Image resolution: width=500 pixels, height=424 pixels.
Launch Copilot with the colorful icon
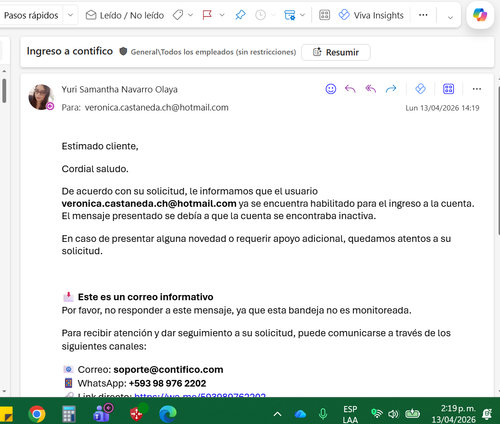click(x=480, y=15)
